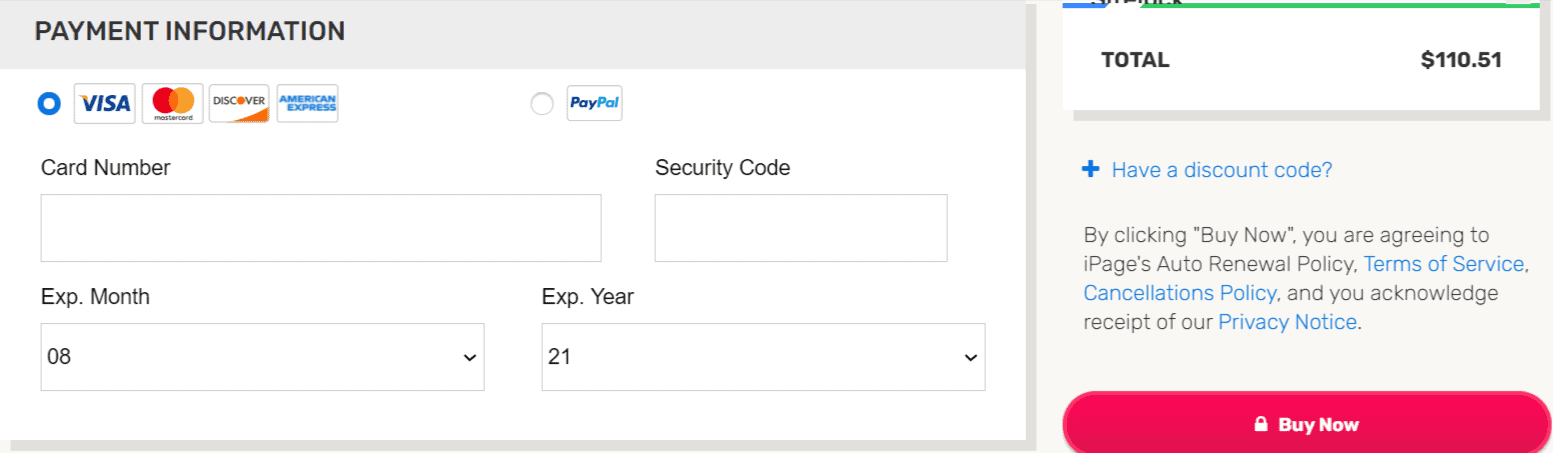The image size is (1553, 453).
Task: Click the lock icon on Buy Now
Action: 1261,424
